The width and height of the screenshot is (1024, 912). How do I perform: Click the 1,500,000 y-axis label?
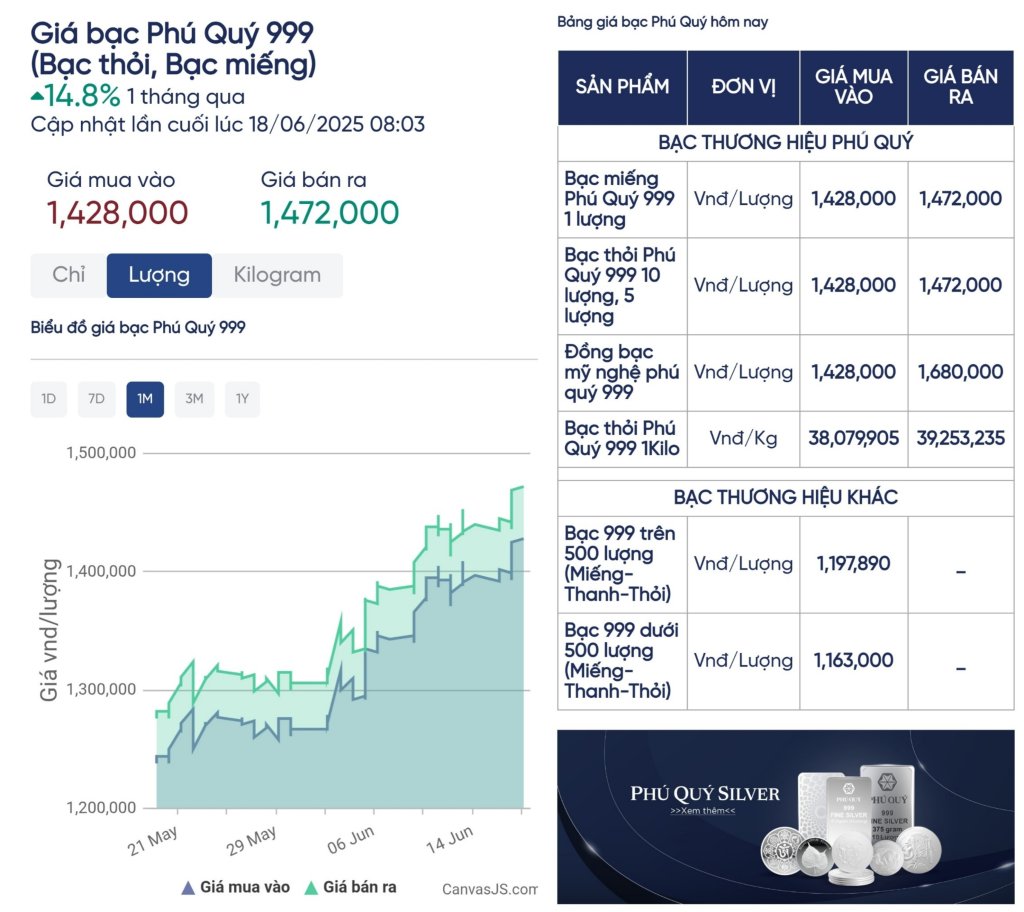101,453
